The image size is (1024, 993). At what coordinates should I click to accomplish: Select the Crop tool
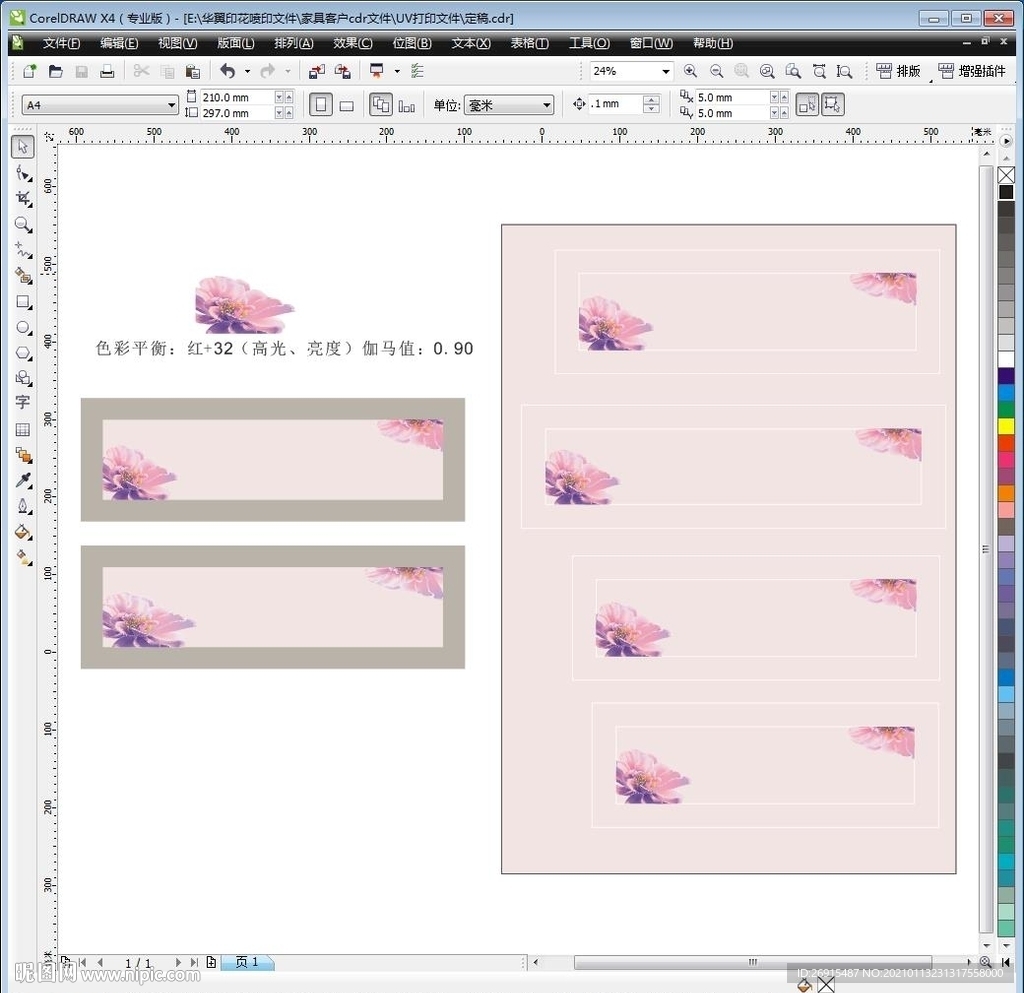[x=23, y=199]
